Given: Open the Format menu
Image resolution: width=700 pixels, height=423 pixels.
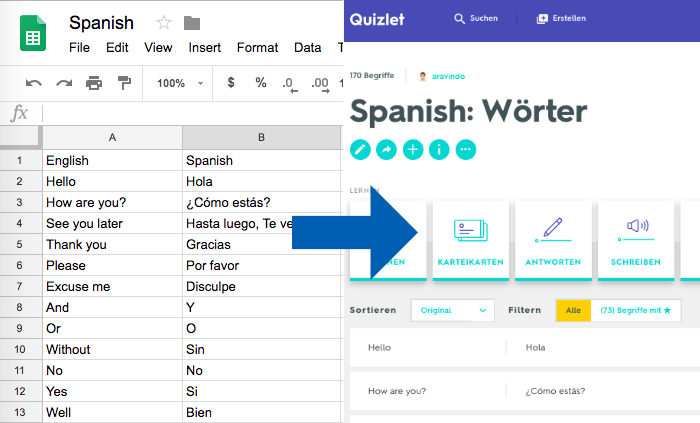Looking at the screenshot, I should point(257,47).
